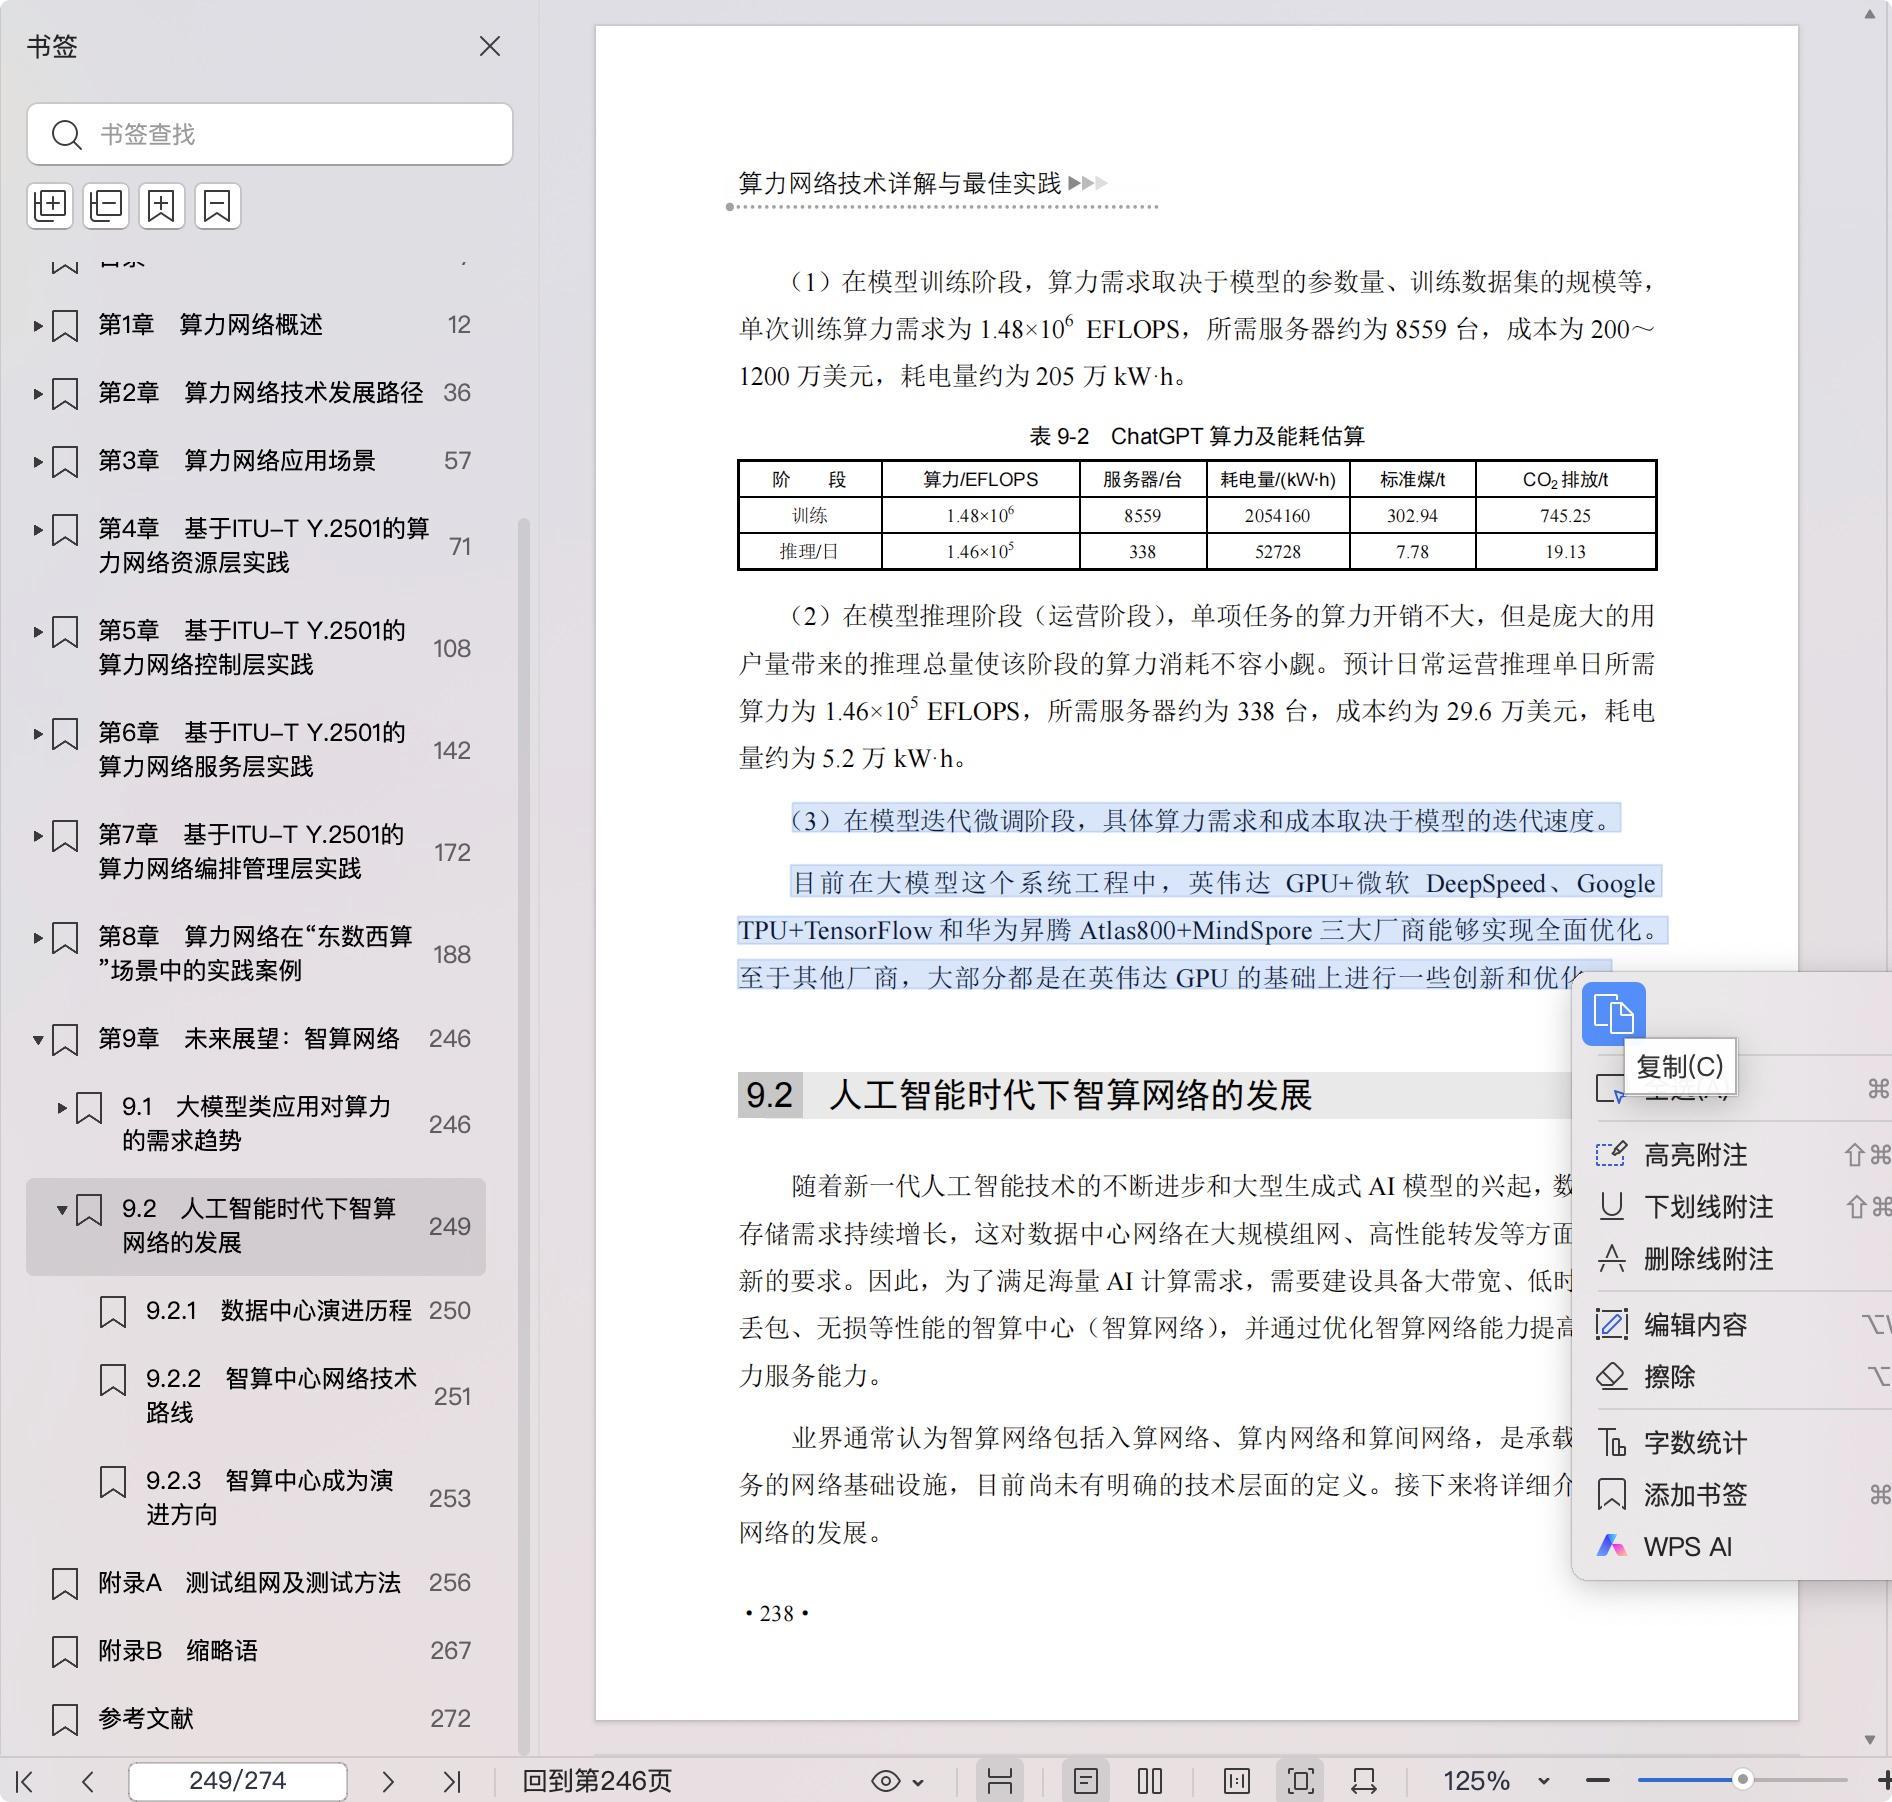Click the add bookmark icon in the sidebar
1892x1802 pixels.
pyautogui.click(x=162, y=206)
